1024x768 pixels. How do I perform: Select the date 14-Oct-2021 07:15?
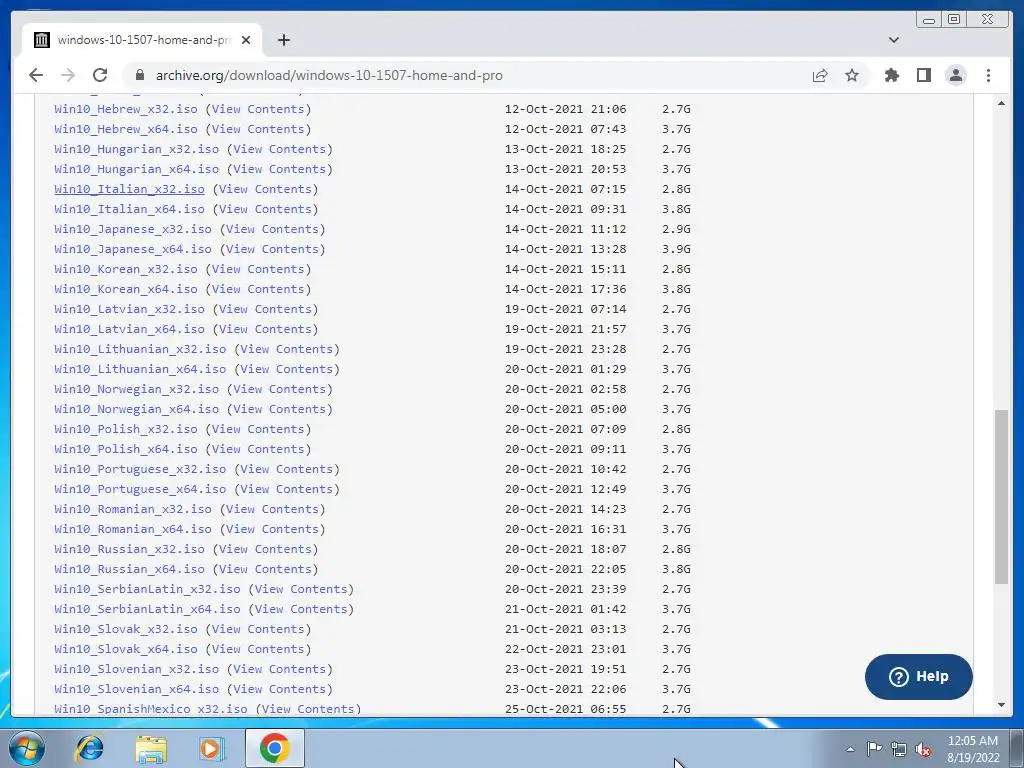(x=566, y=189)
